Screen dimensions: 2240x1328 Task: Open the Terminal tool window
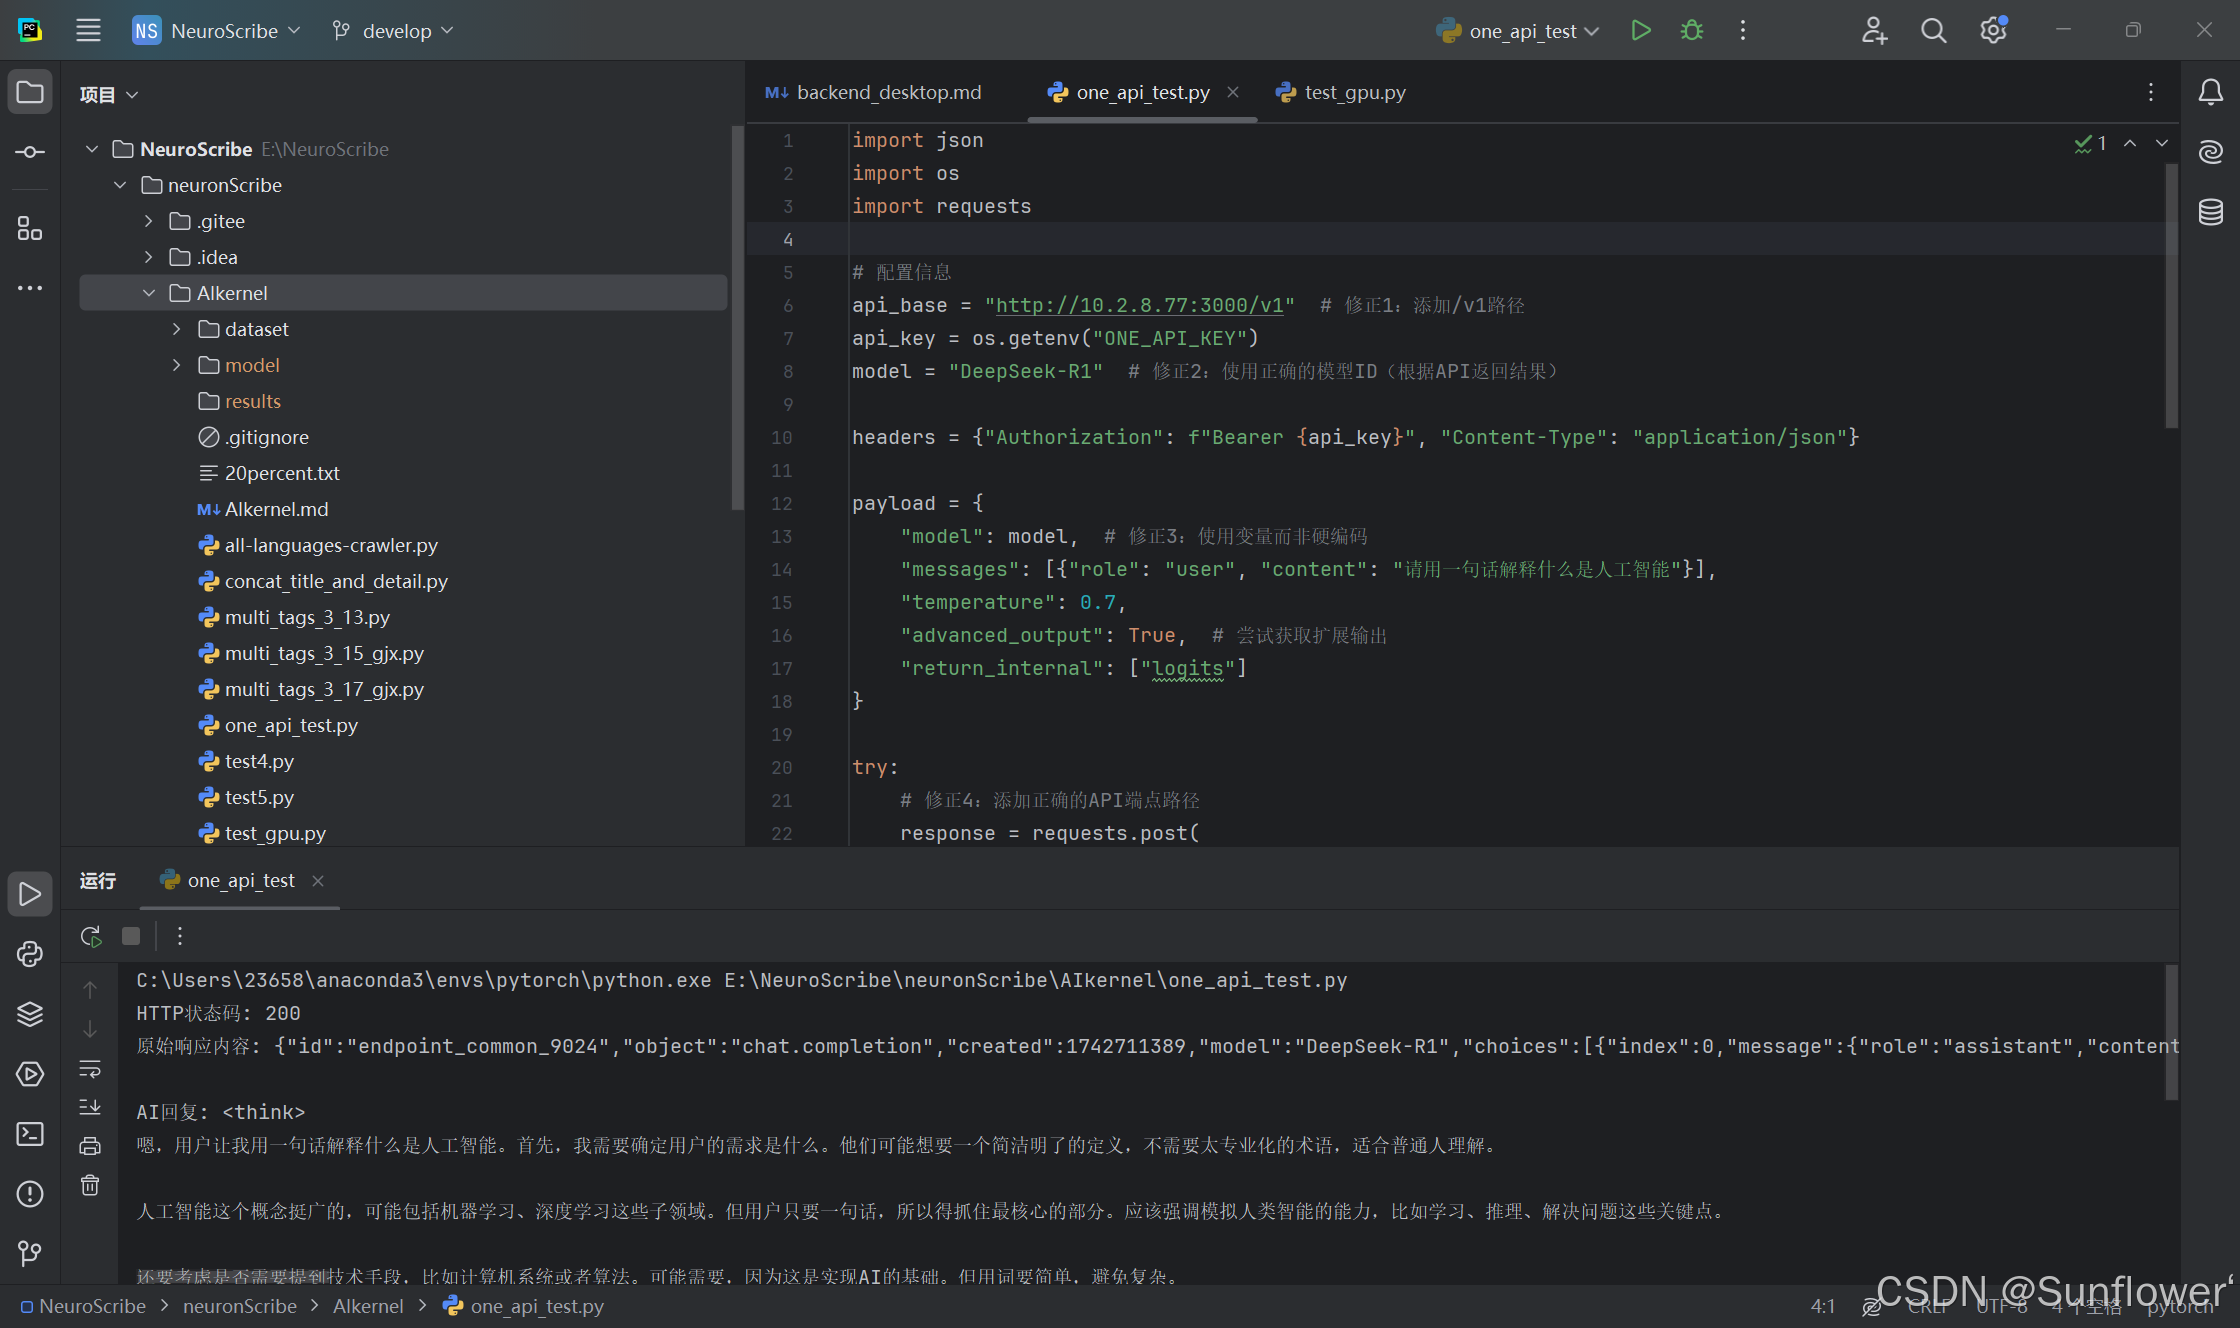[x=30, y=1134]
